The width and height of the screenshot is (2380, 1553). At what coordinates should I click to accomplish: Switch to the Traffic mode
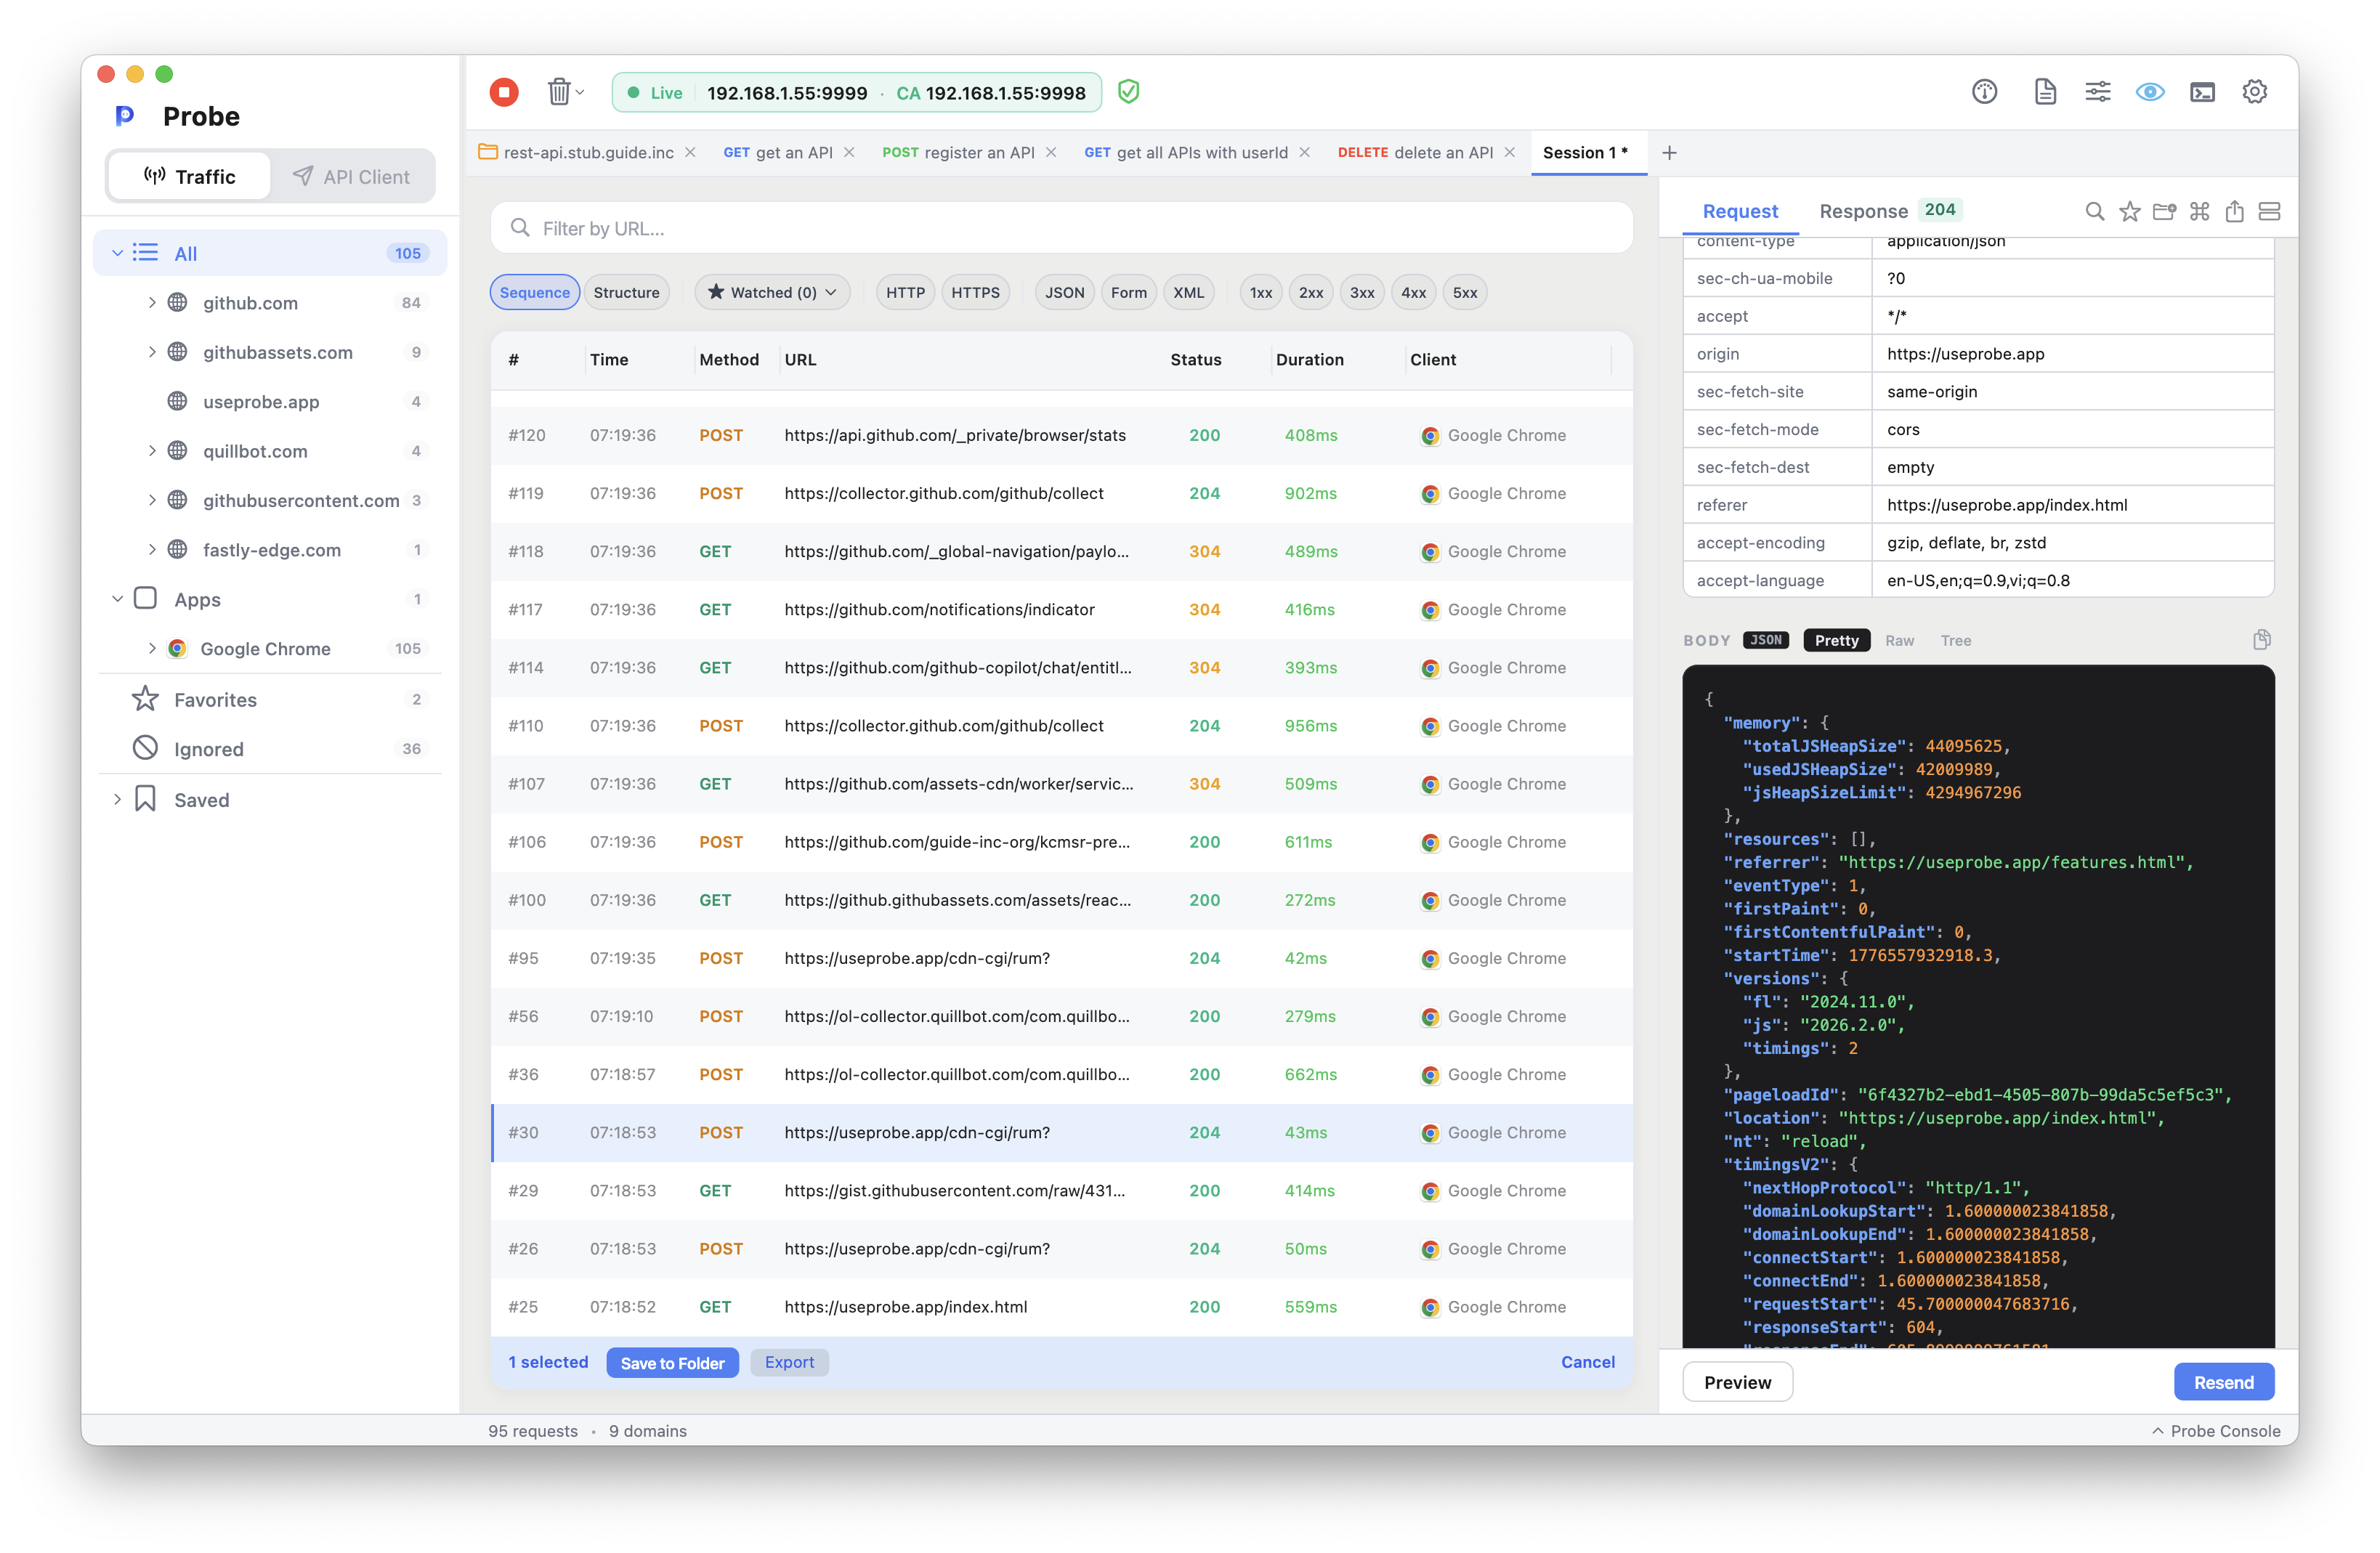coord(189,177)
